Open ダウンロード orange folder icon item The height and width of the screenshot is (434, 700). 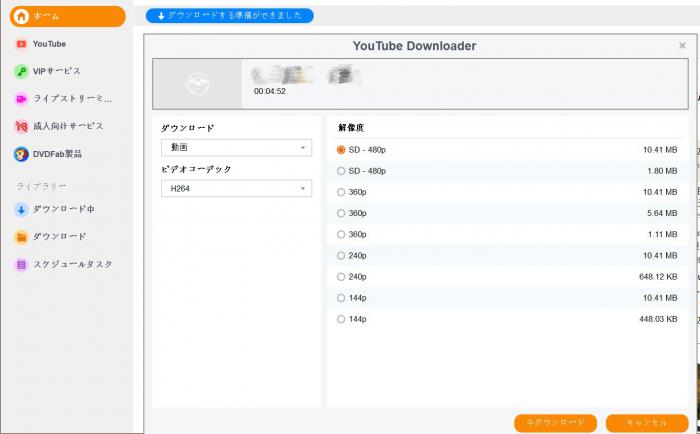pyautogui.click(x=21, y=237)
